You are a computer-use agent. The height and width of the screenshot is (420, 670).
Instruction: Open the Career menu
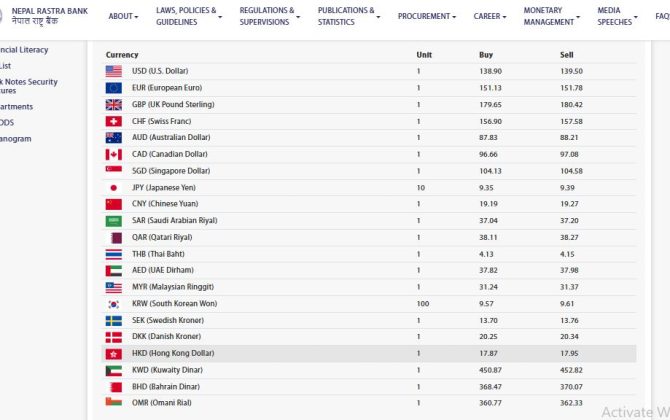click(x=490, y=16)
